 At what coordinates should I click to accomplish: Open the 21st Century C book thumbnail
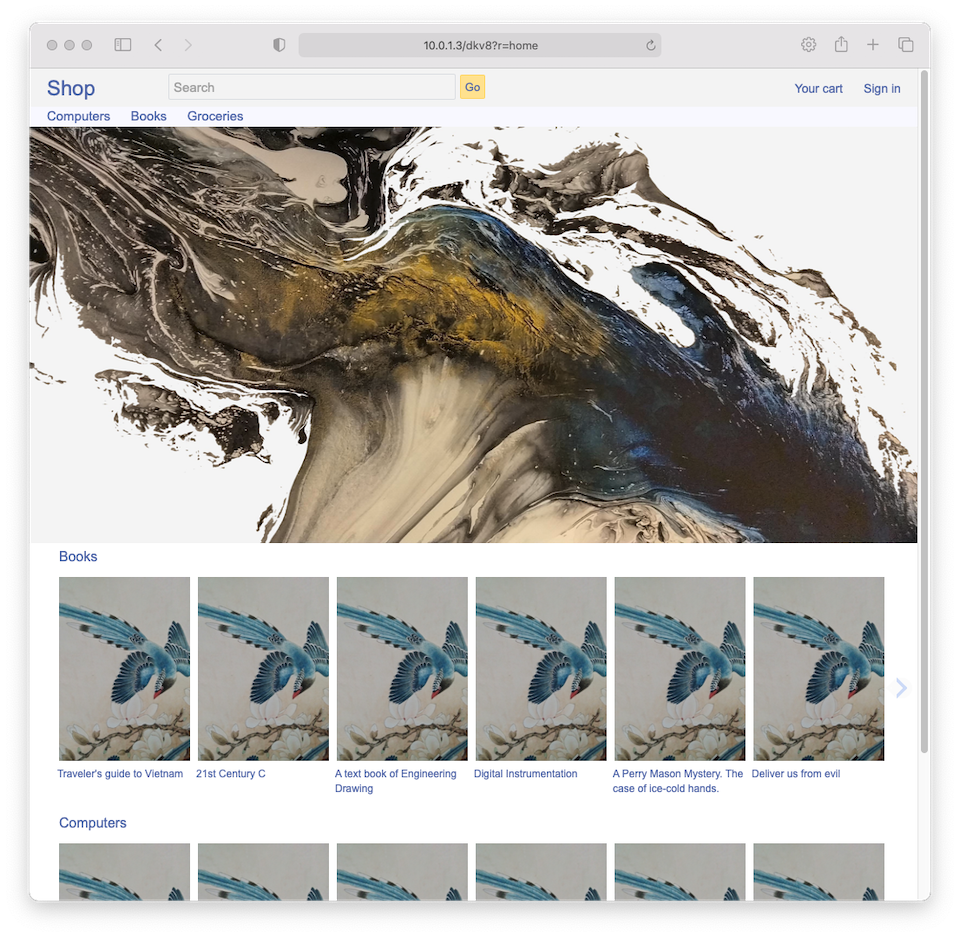[x=263, y=668]
